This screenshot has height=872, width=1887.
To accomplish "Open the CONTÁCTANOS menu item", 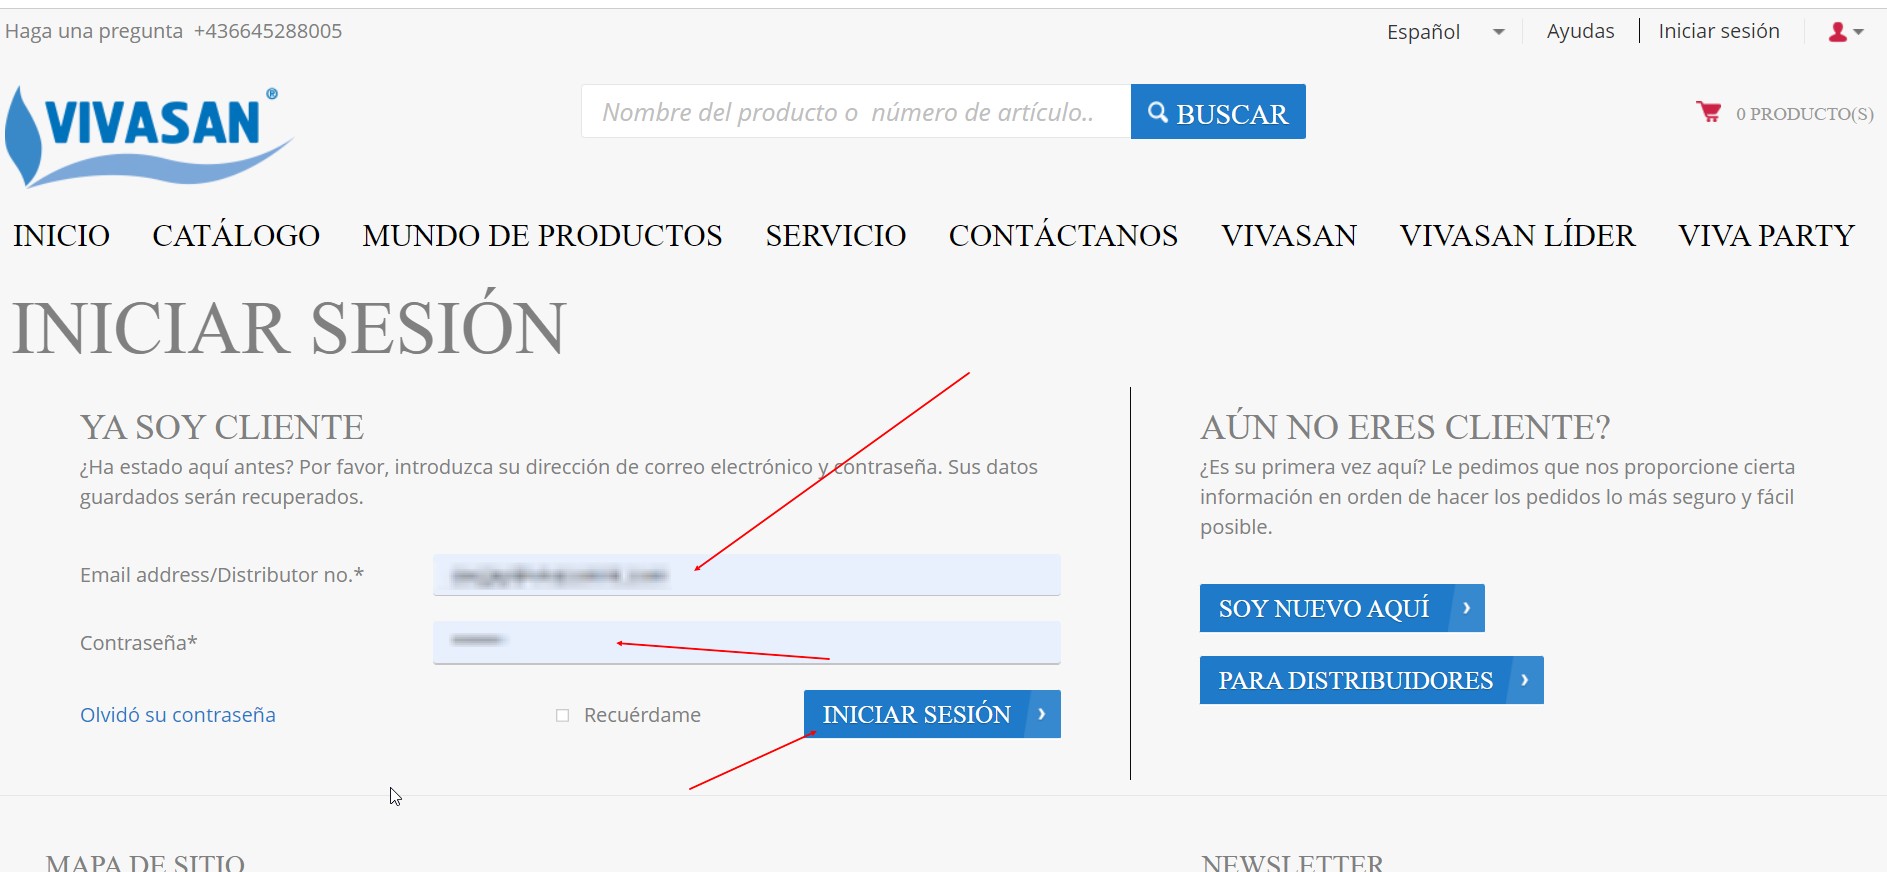I will click(x=1063, y=235).
